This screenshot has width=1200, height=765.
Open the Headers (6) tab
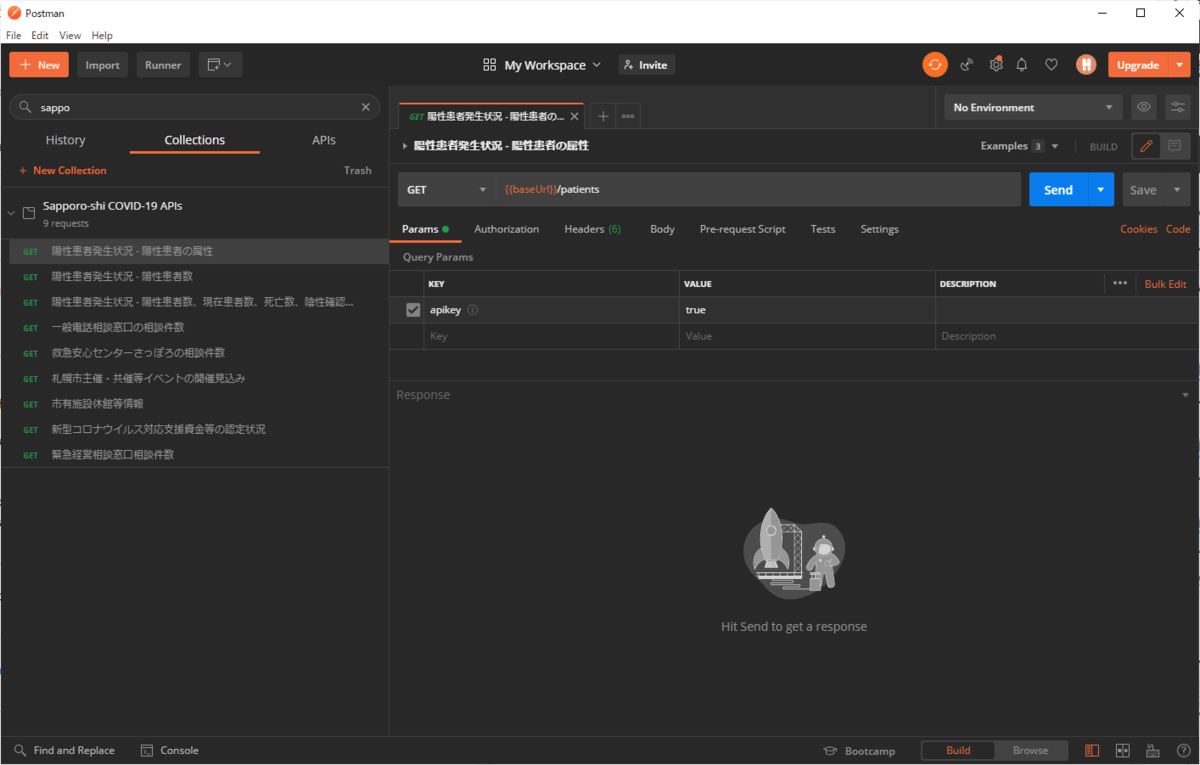[592, 229]
